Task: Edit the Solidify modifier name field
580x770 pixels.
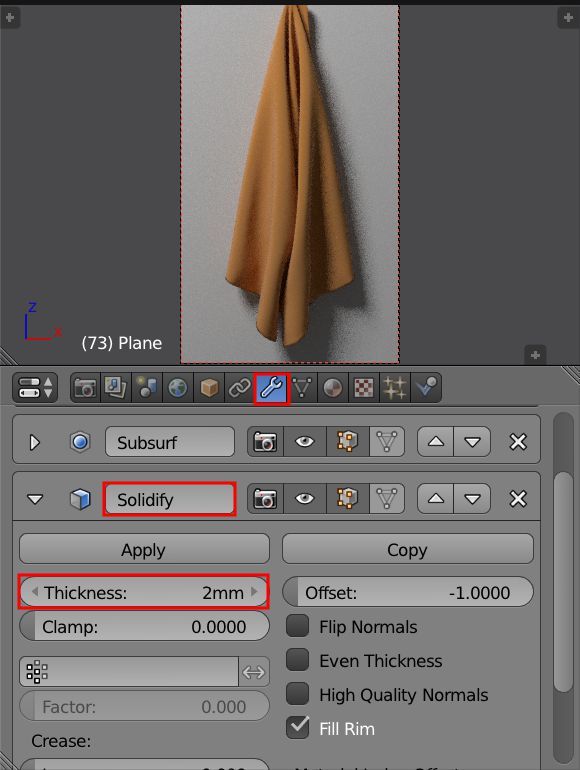Action: click(169, 499)
